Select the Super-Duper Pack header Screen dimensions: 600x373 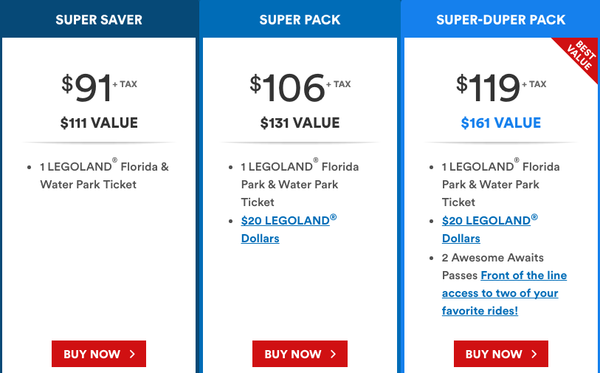tap(501, 20)
